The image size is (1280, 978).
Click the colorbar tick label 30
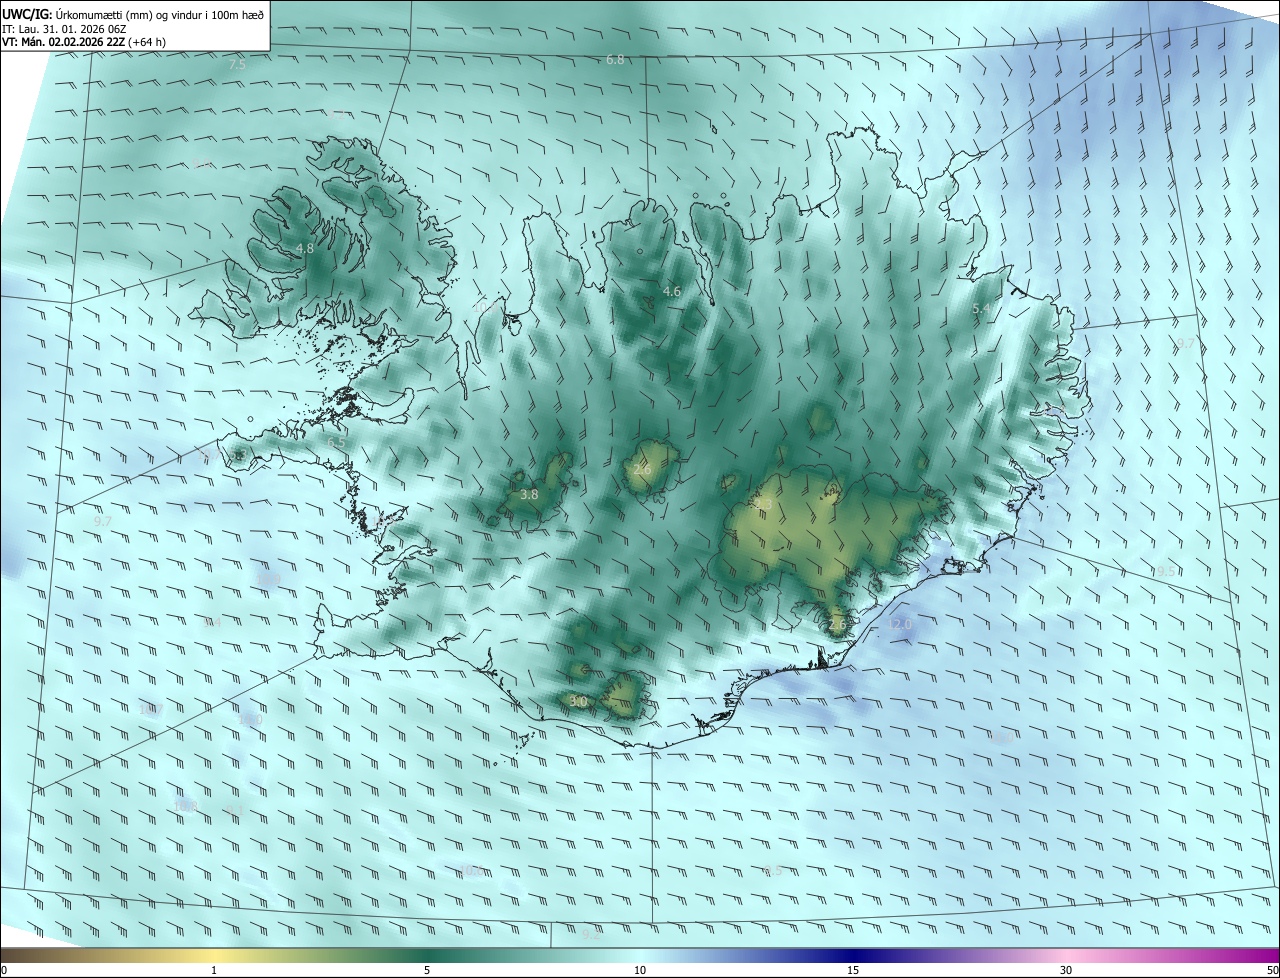click(x=1066, y=971)
